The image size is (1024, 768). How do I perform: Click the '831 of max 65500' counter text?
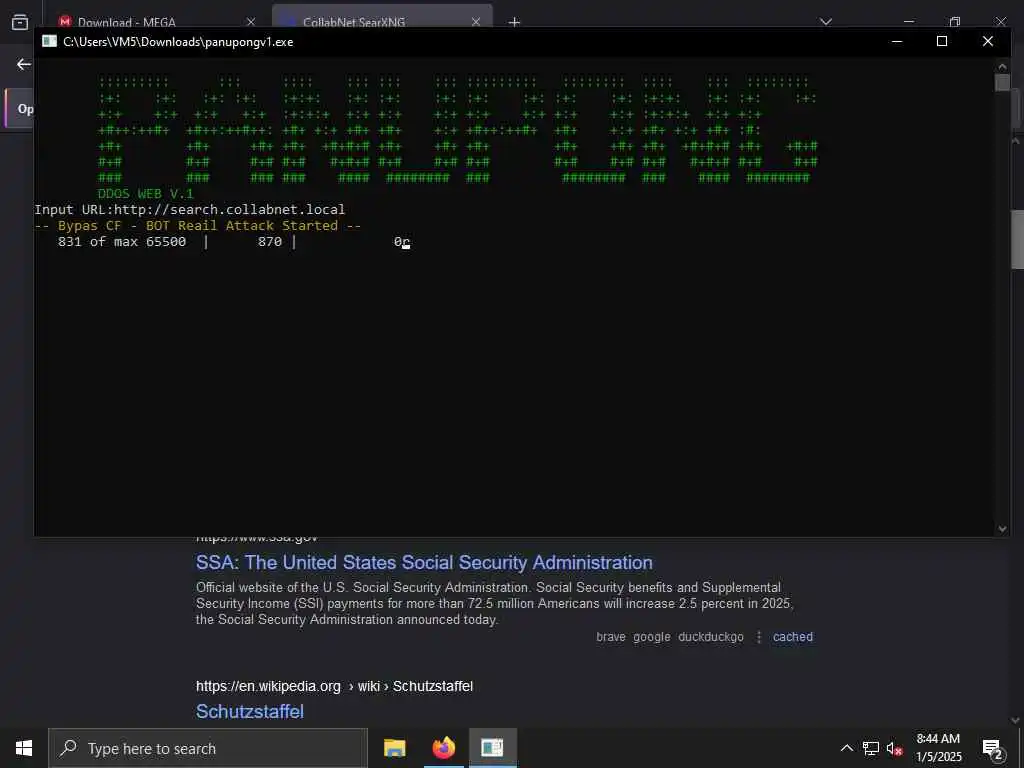[121, 242]
